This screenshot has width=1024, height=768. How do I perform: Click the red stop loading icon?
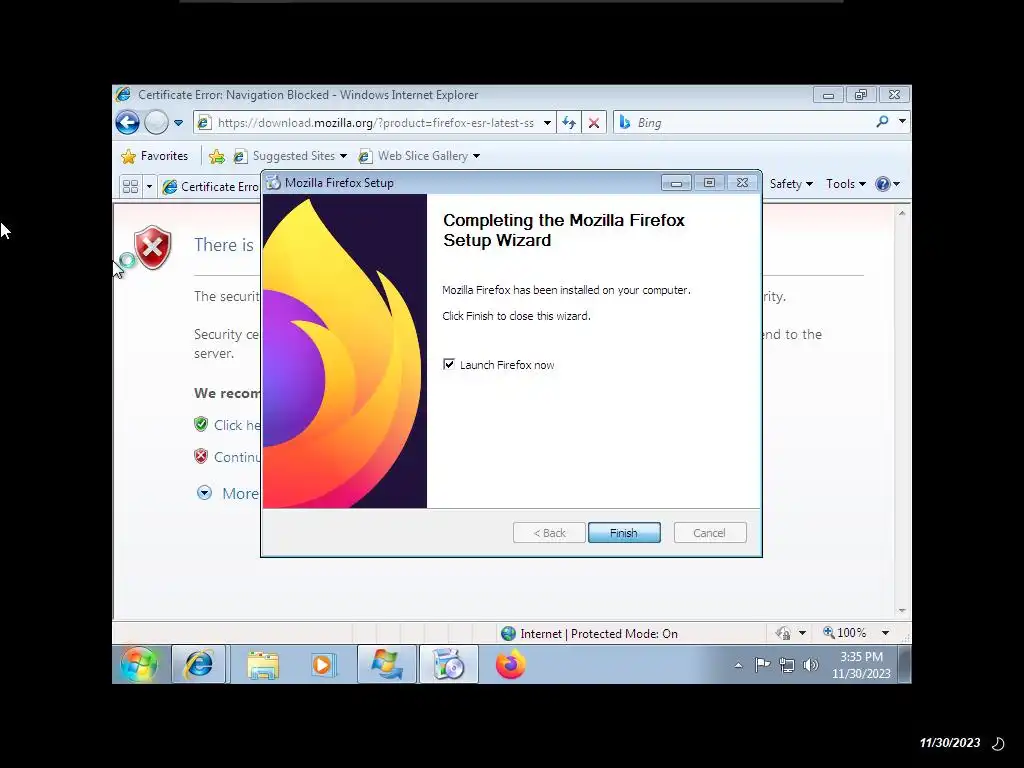click(594, 123)
